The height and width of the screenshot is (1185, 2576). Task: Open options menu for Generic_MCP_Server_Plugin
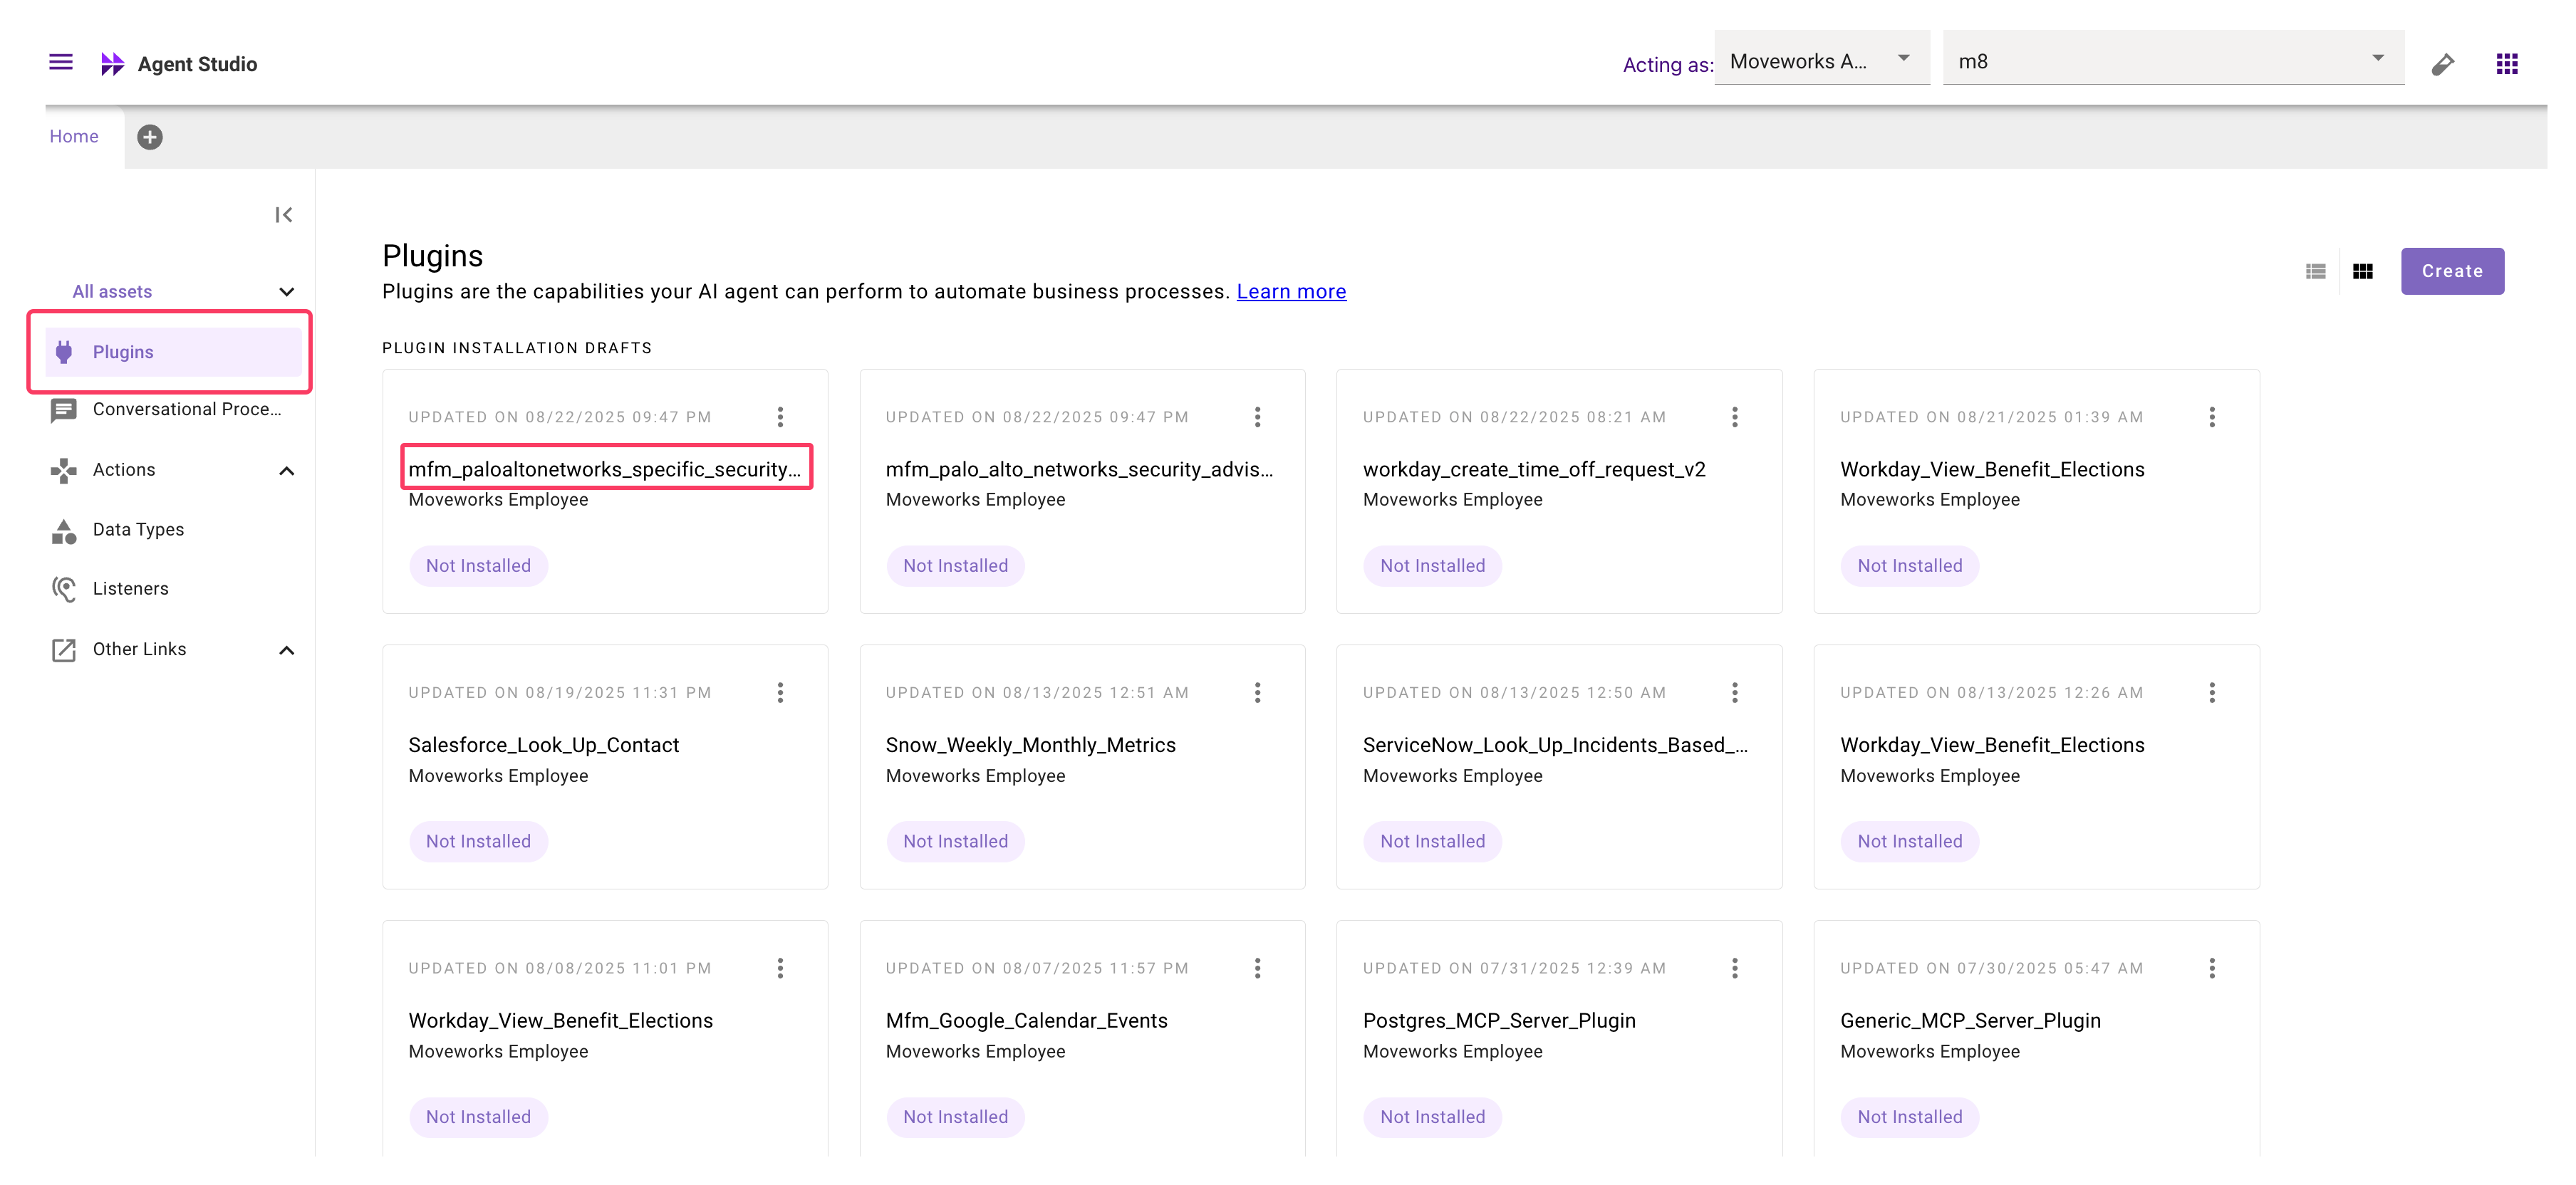click(x=2211, y=968)
